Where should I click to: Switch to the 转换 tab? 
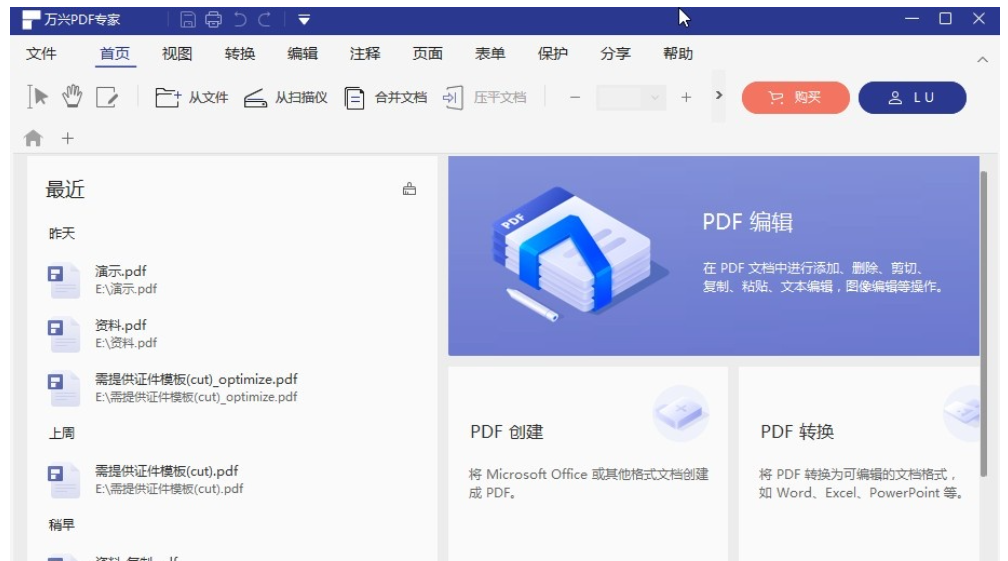[x=240, y=54]
